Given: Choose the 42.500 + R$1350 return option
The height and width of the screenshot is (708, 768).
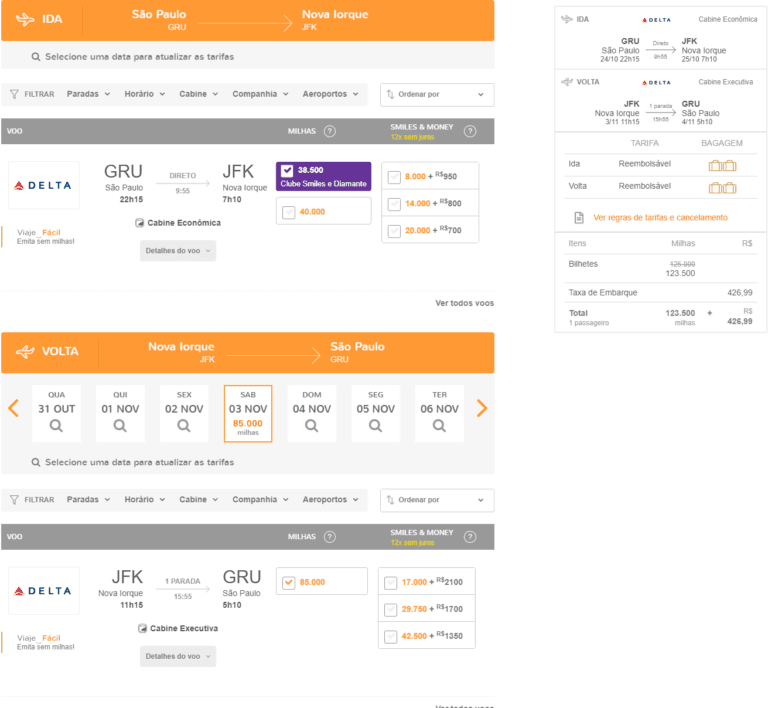Looking at the screenshot, I should (391, 636).
